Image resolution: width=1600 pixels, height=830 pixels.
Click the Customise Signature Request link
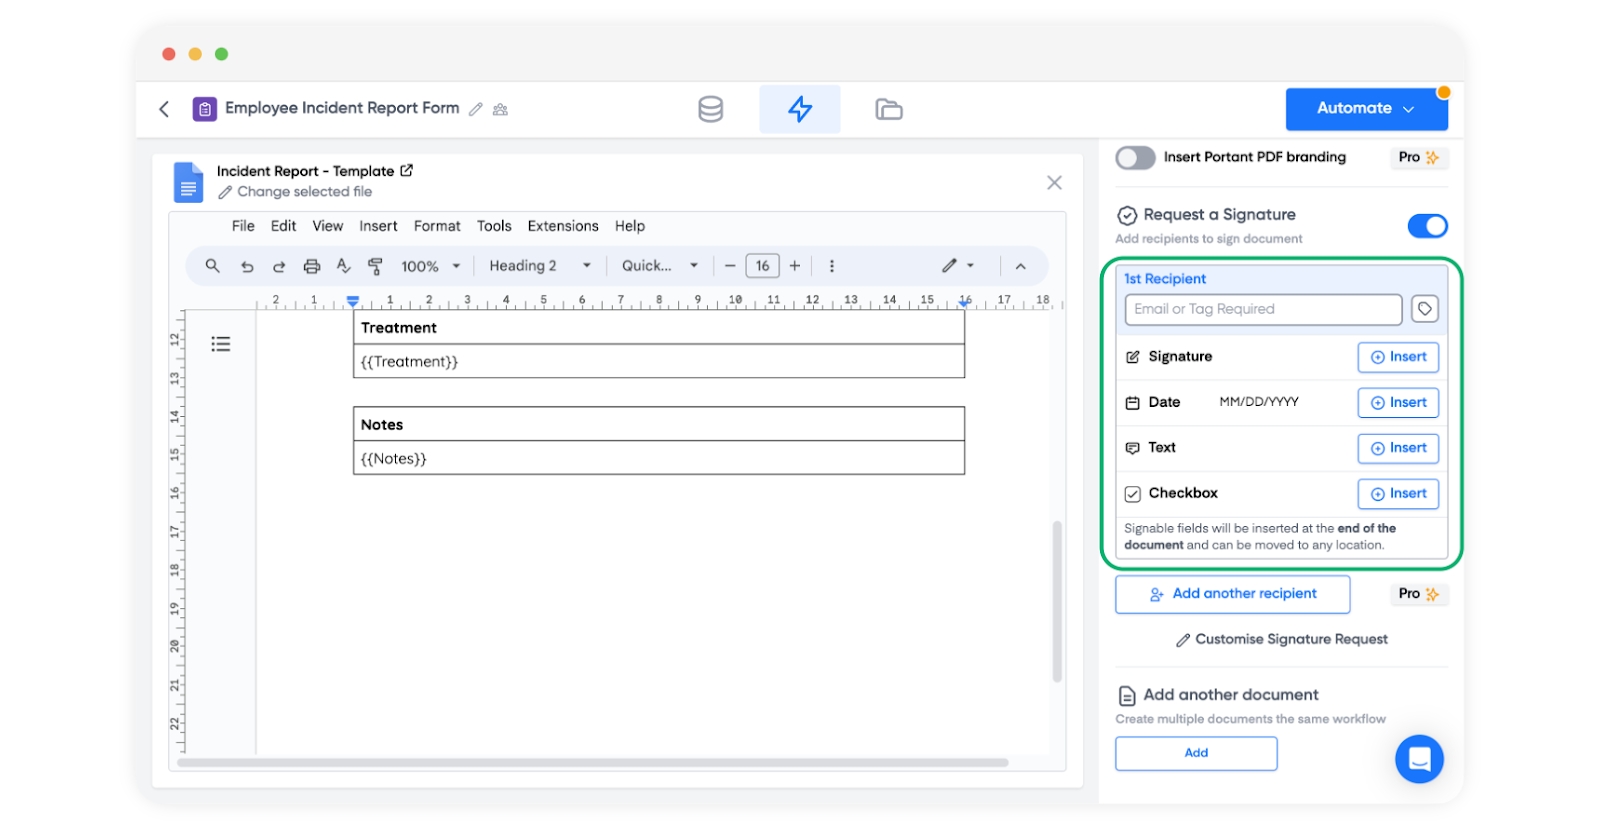[x=1281, y=639]
